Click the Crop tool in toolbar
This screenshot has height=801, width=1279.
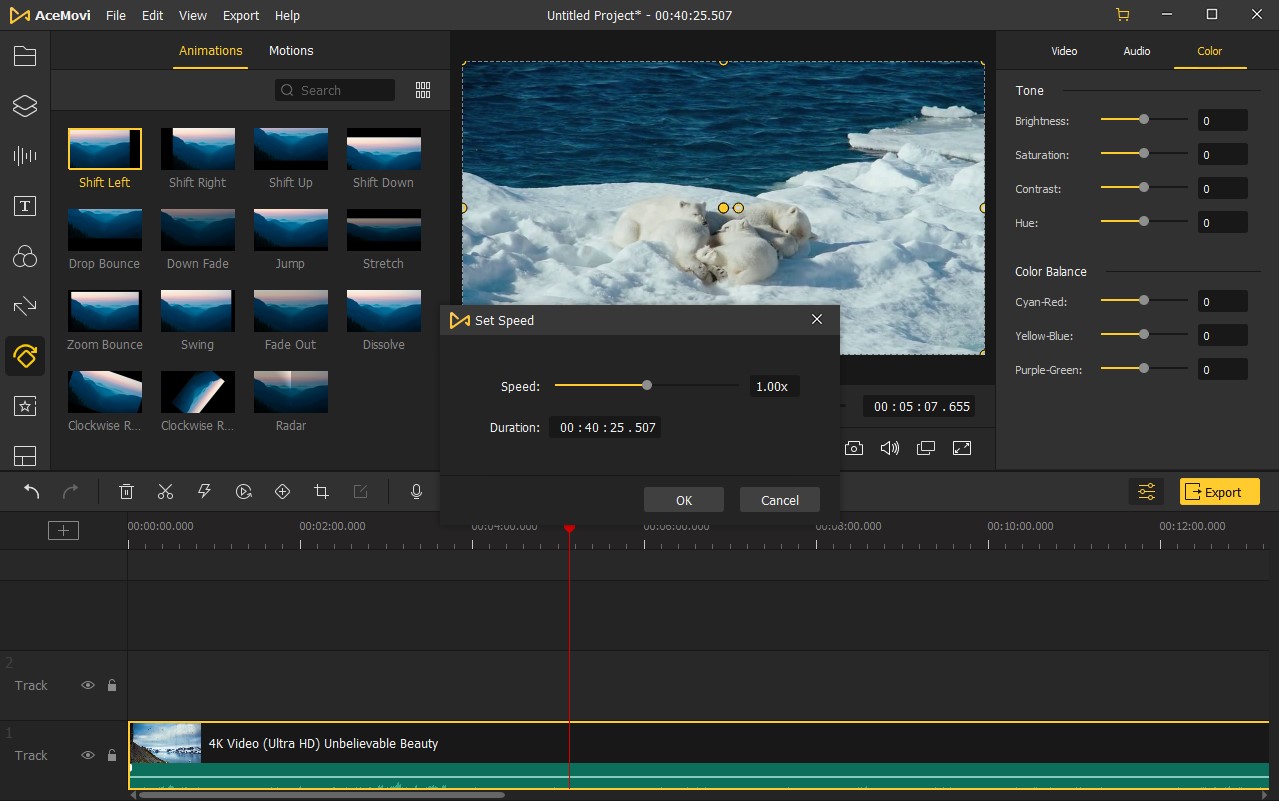click(x=321, y=492)
